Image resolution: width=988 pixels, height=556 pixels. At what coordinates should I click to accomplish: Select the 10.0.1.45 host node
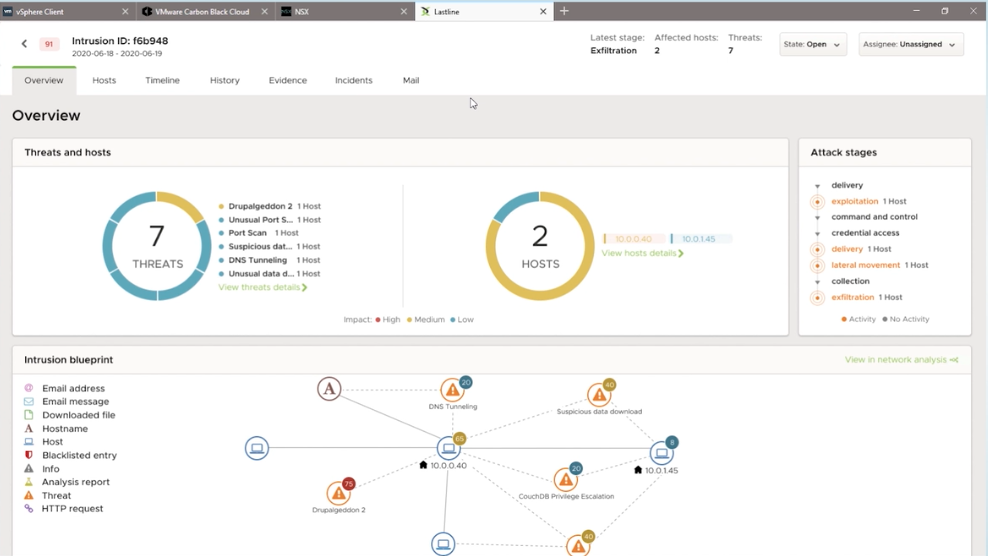click(661, 453)
